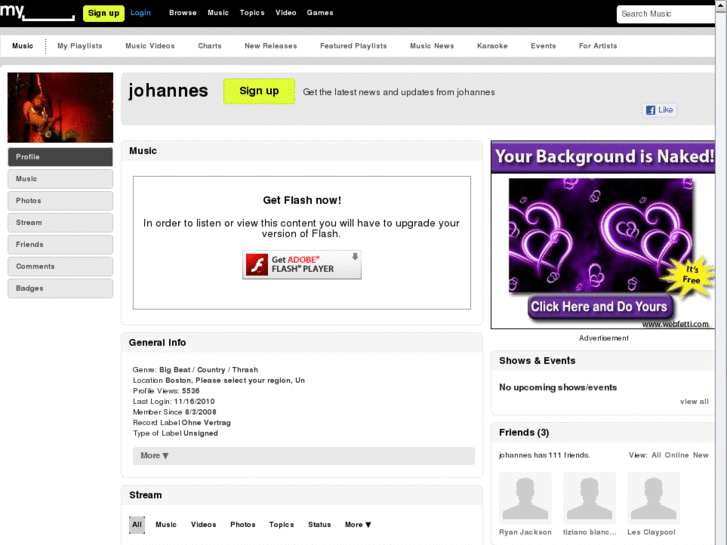Click the large Sign up button beside johannes
727x545 pixels.
pos(259,91)
